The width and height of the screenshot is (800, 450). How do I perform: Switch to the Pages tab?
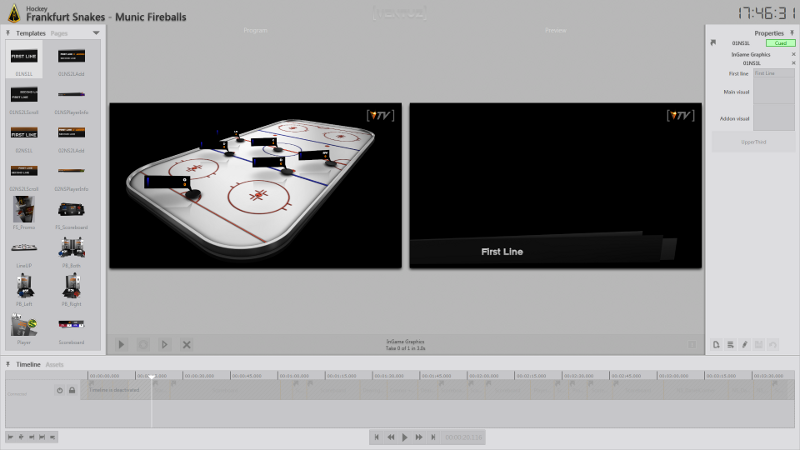coord(60,33)
